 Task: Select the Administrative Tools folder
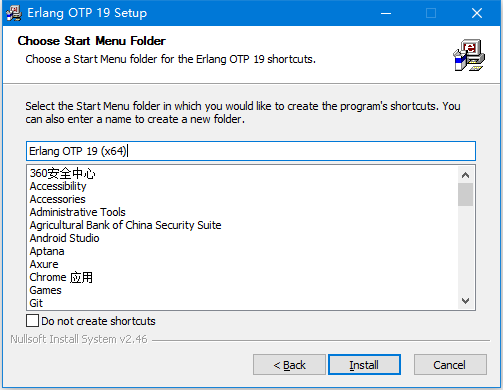78,212
